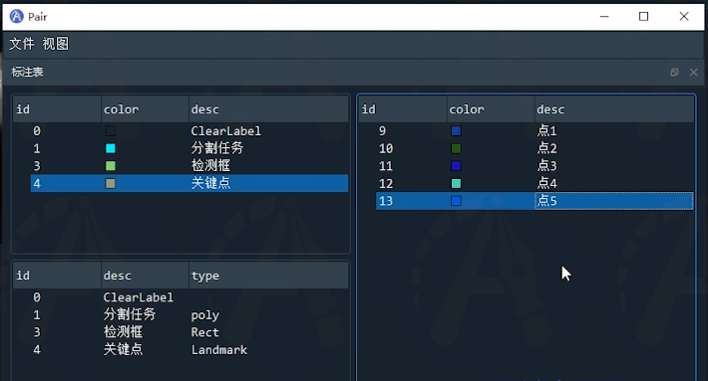Image resolution: width=708 pixels, height=381 pixels.
Task: Float the 标注表 dock panel
Action: tap(674, 72)
